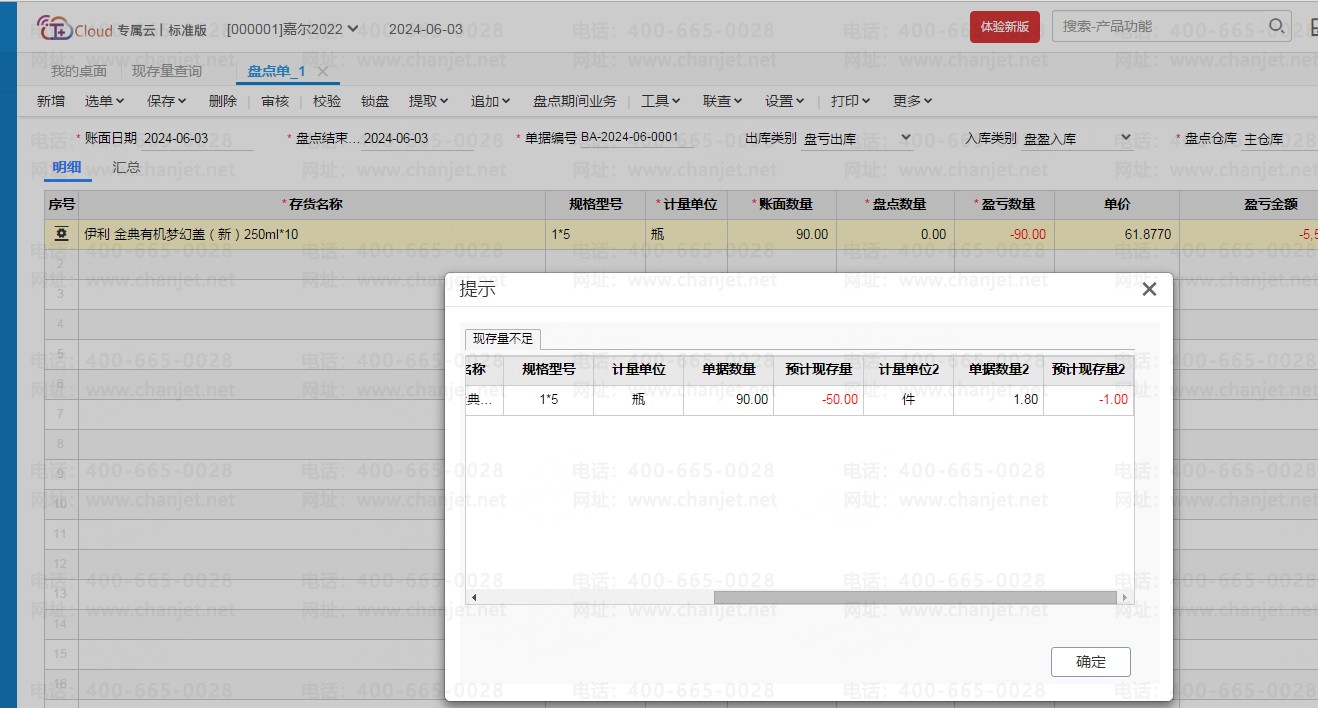Click the 账面日期 date field
This screenshot has height=708, width=1318.
tap(198, 139)
